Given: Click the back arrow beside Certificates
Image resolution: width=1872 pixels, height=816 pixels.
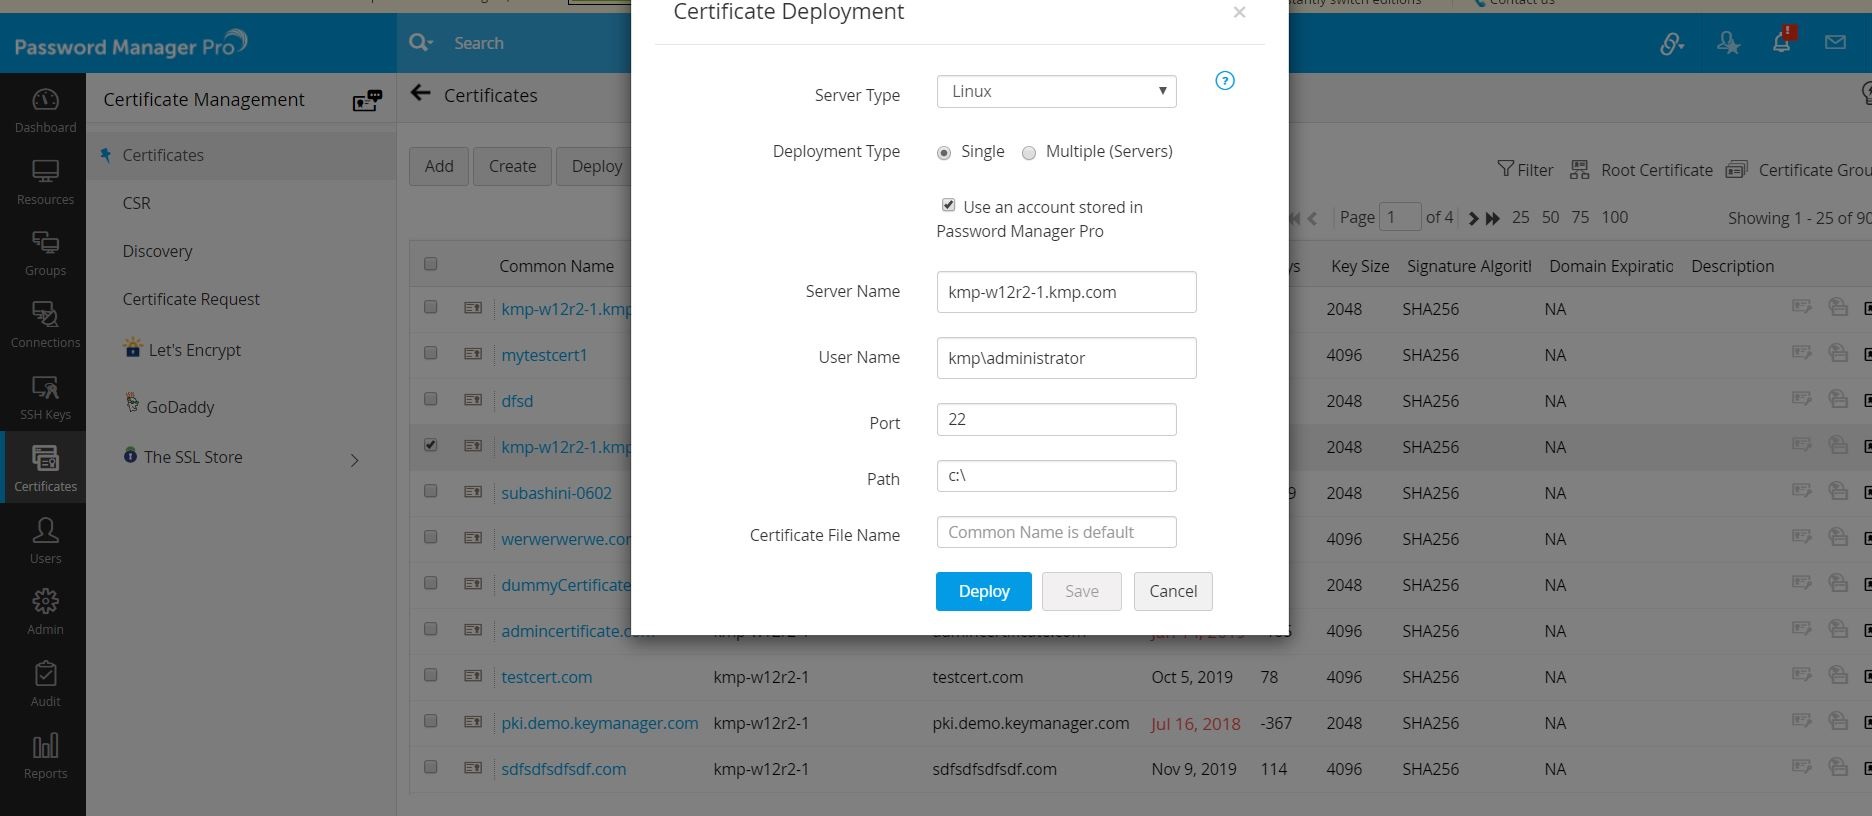Looking at the screenshot, I should 421,93.
